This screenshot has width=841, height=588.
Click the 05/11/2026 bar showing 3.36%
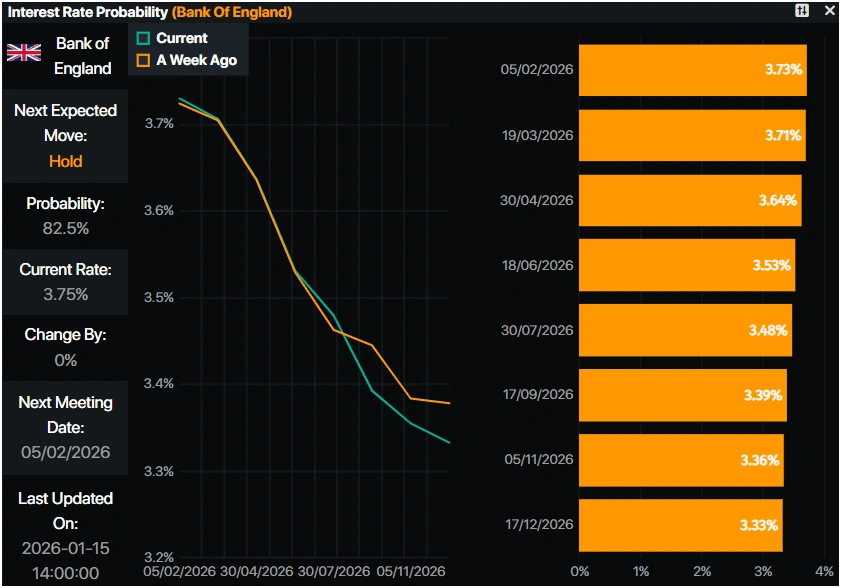coord(681,460)
